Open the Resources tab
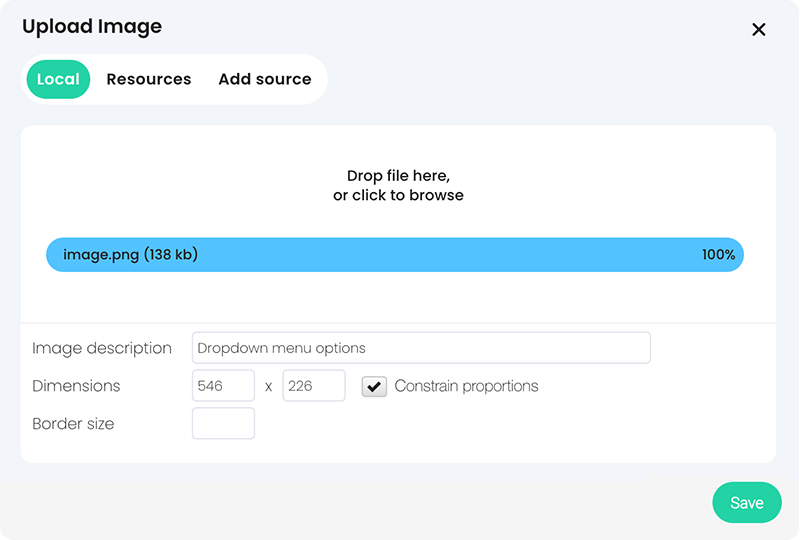800x540 pixels. point(149,79)
